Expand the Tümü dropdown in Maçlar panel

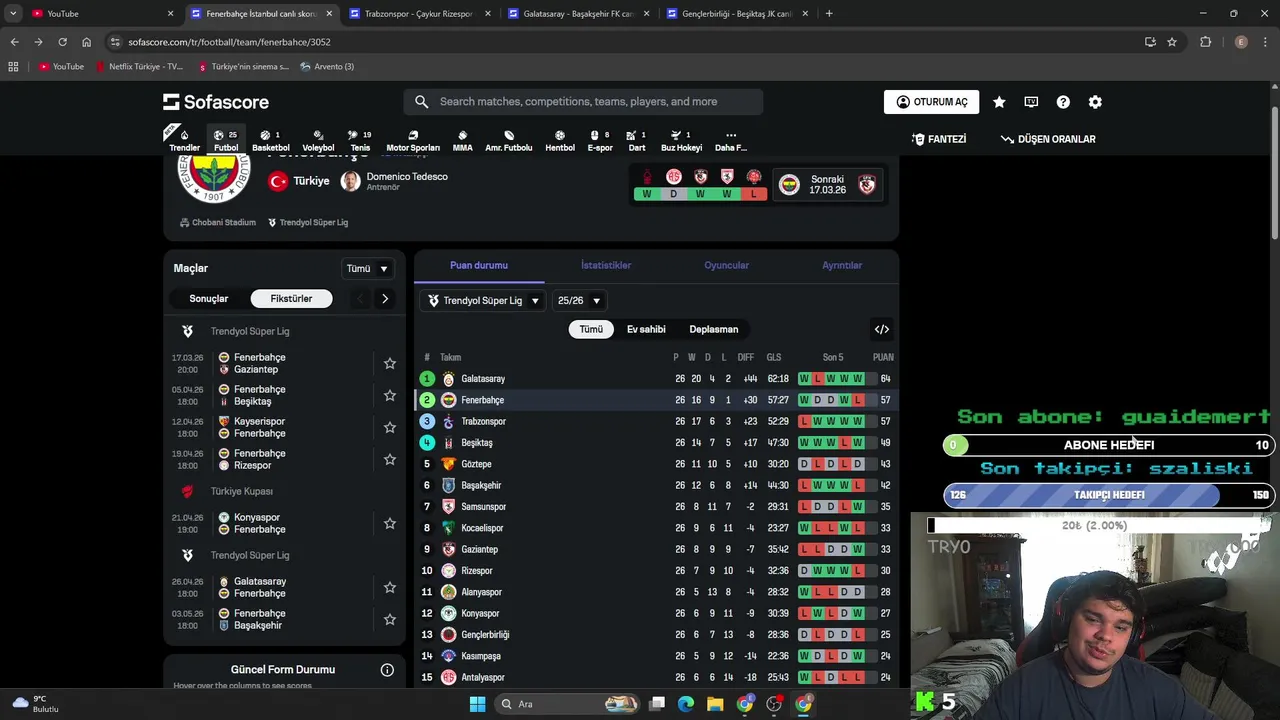[x=367, y=268]
